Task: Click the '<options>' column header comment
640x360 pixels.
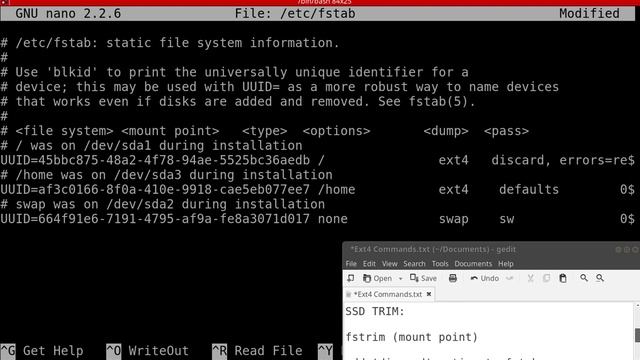Action: 336,131
